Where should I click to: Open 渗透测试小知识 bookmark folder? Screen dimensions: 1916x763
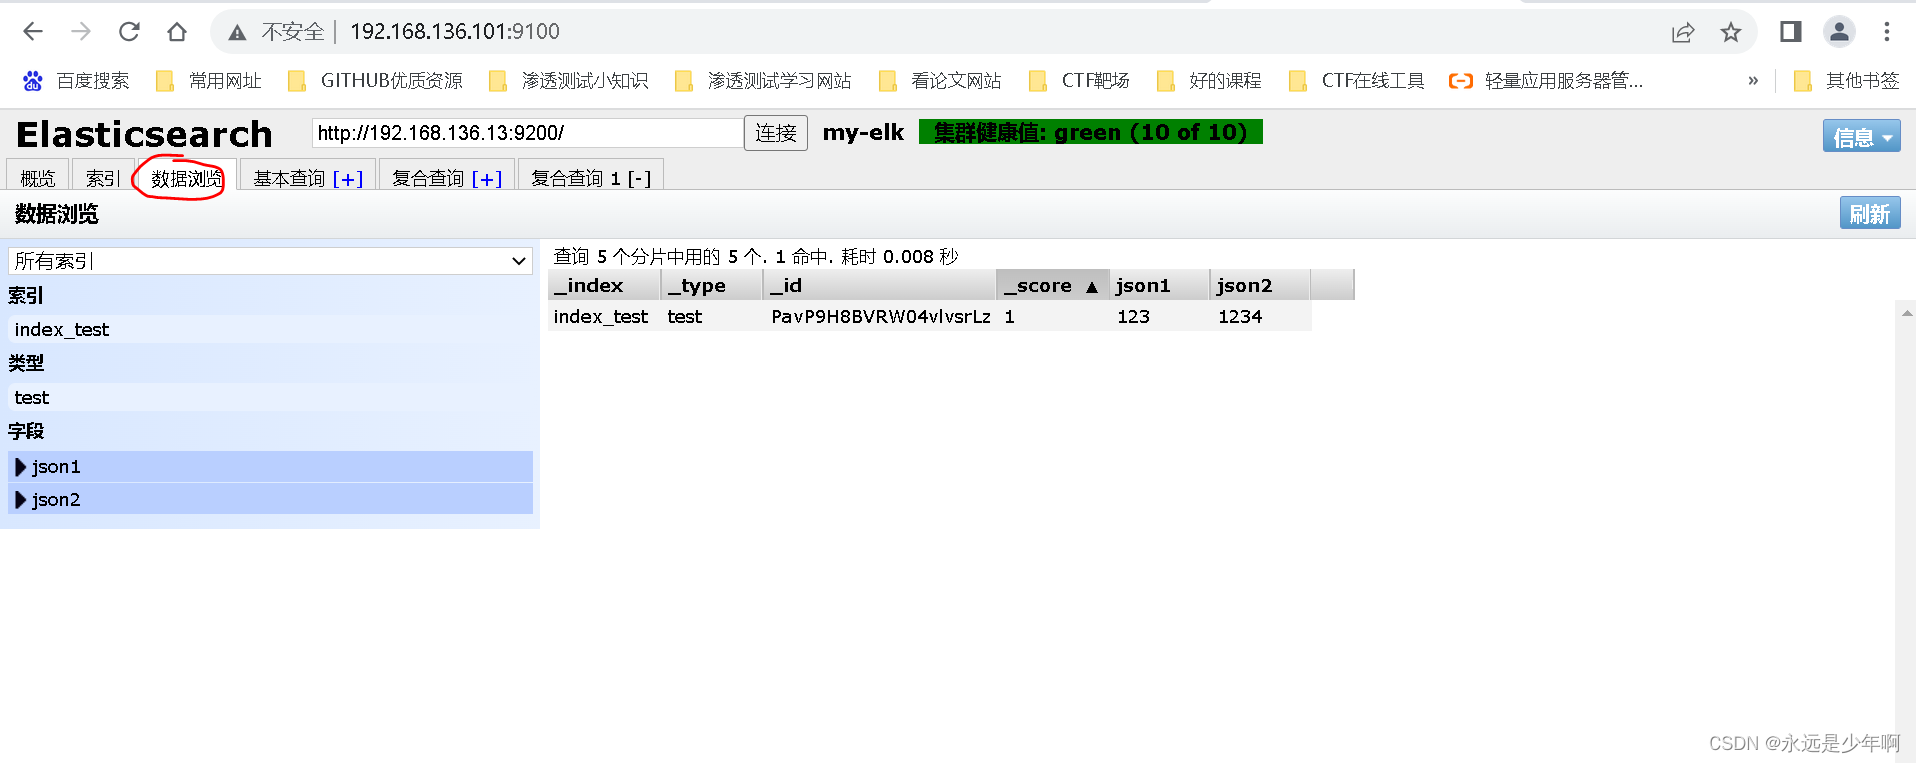[x=568, y=81]
